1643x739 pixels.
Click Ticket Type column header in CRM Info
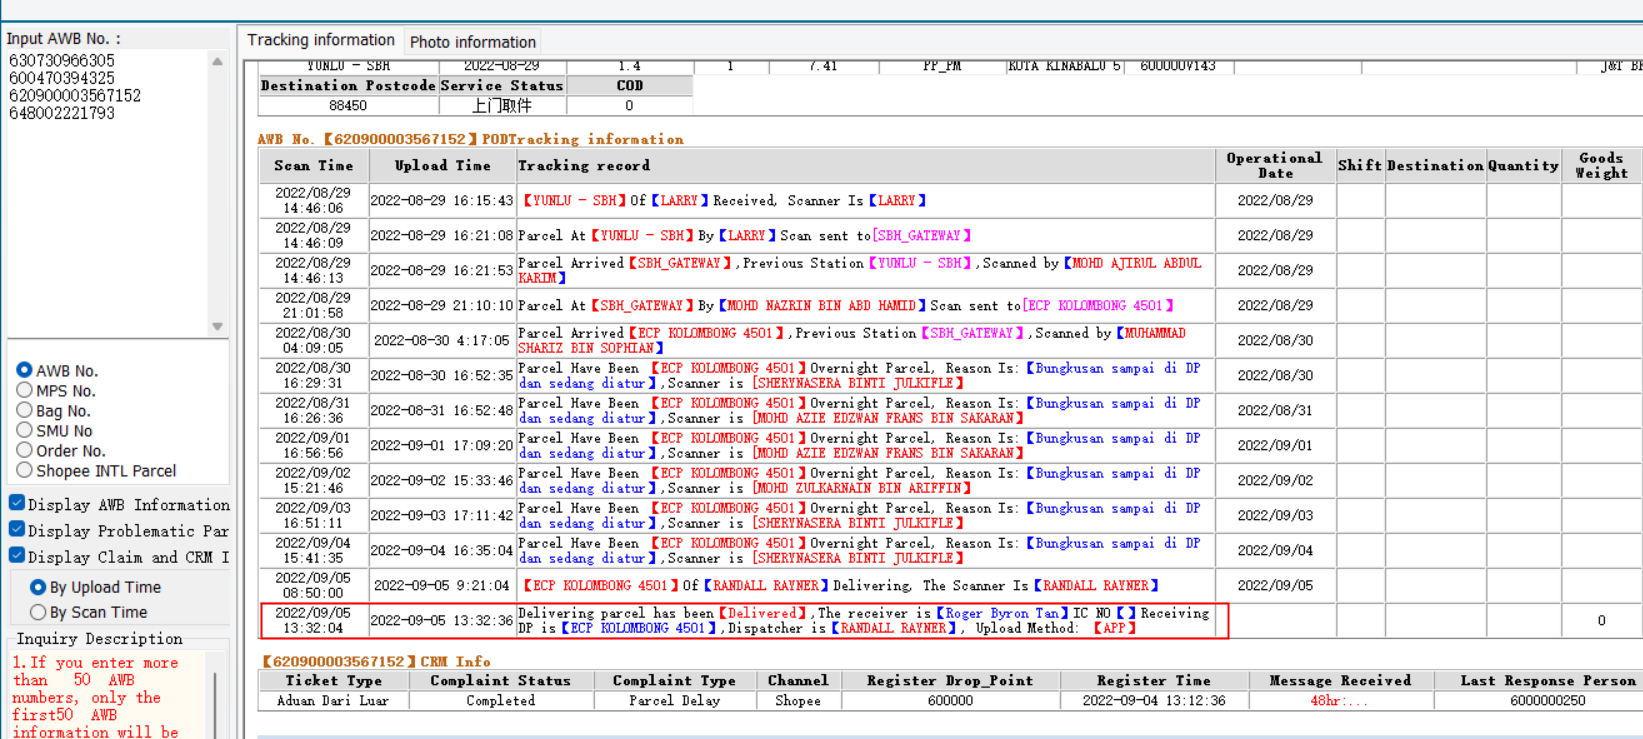coord(334,681)
